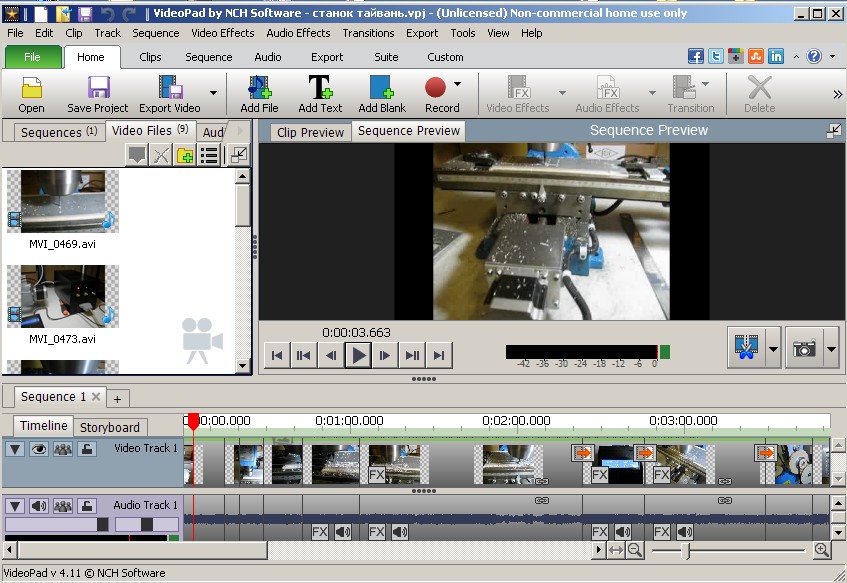Toggle lock on Video Track 1
Viewport: 847px width, 583px height.
click(x=86, y=449)
